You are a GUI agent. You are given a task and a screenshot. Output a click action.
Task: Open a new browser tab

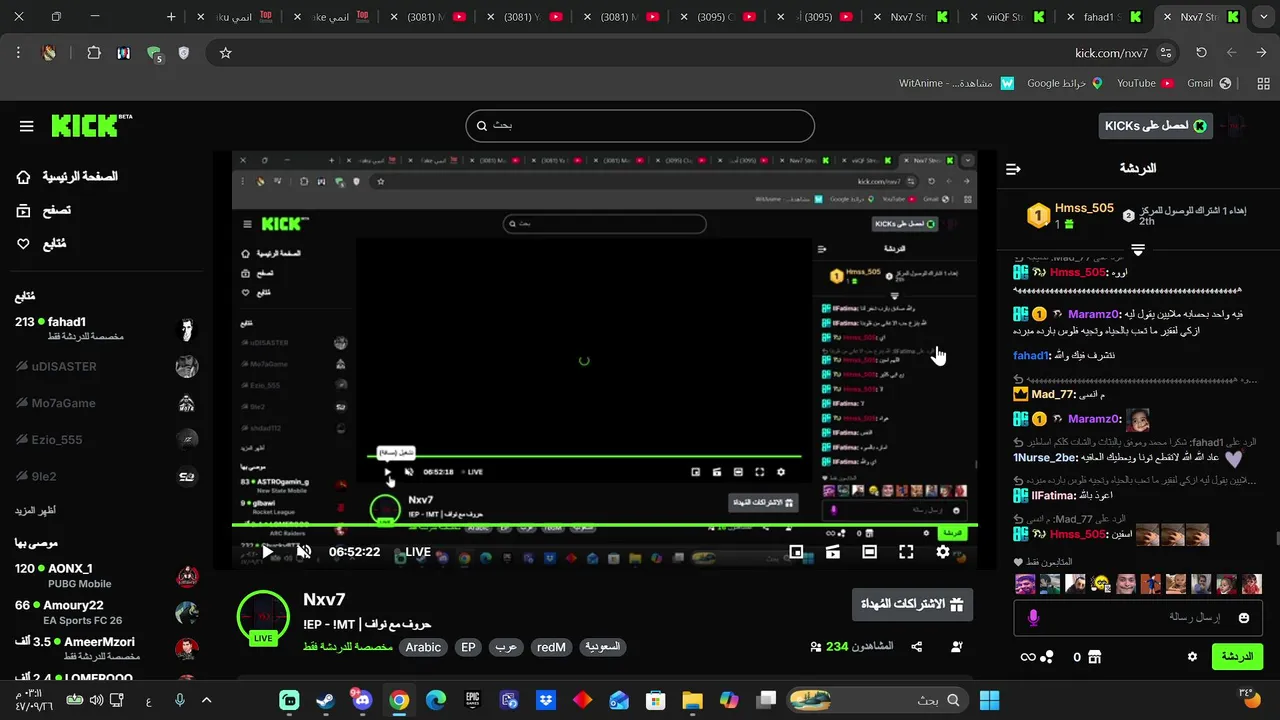pos(171,17)
